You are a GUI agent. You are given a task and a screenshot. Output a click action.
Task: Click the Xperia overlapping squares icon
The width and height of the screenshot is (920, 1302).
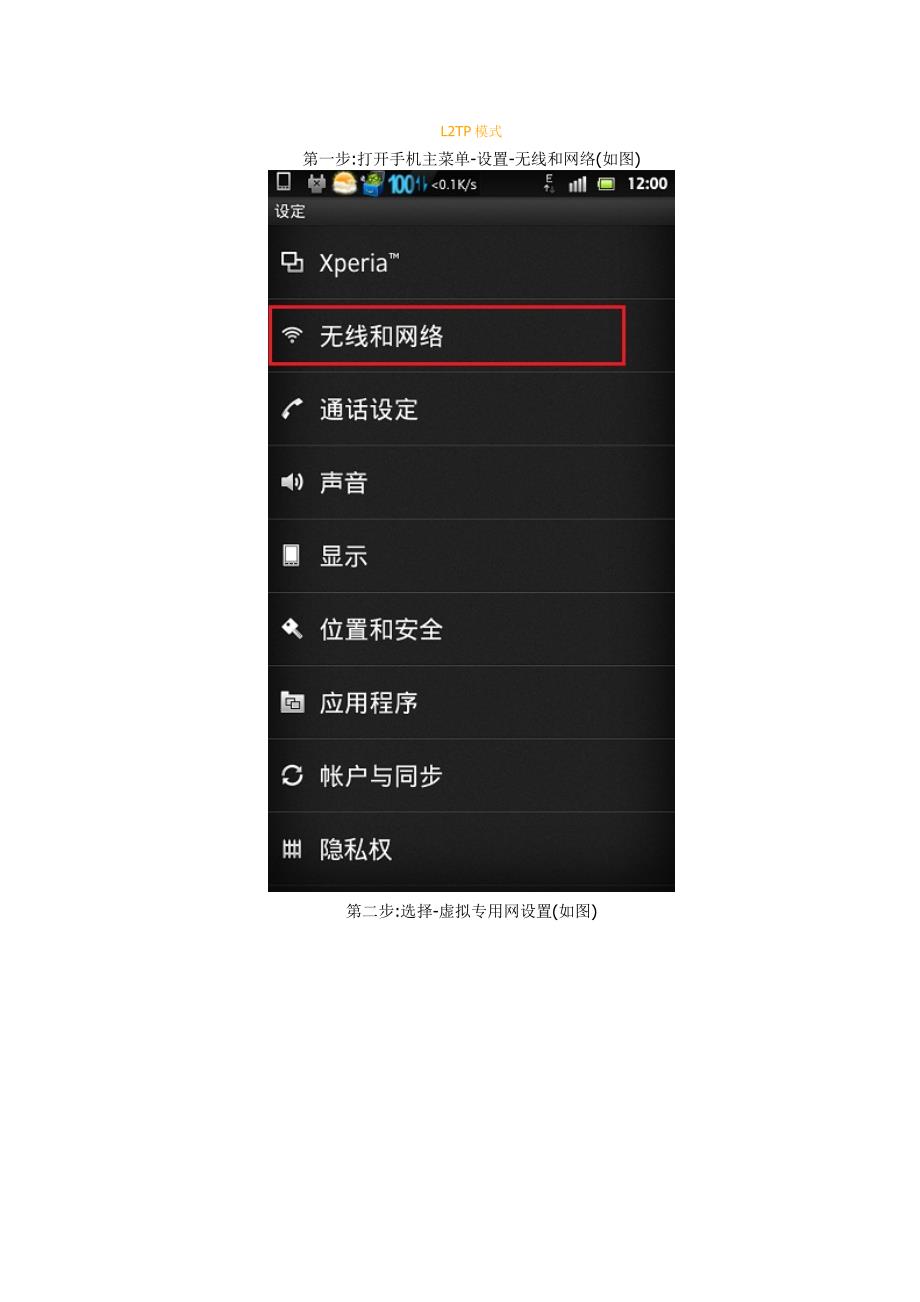click(292, 262)
